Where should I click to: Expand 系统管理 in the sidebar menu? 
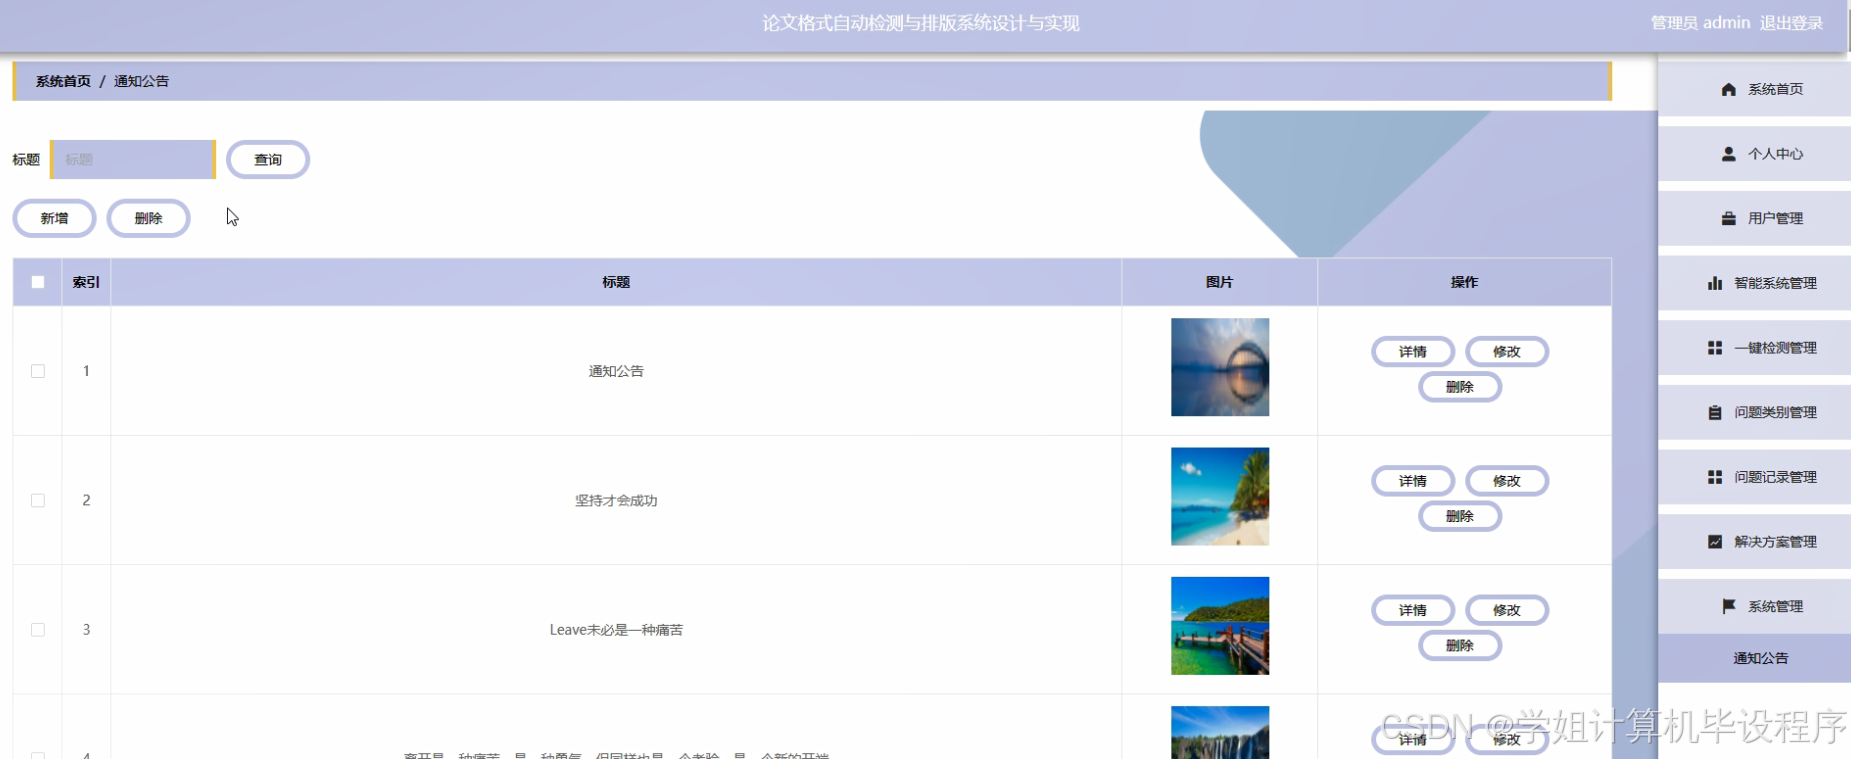click(x=1754, y=606)
